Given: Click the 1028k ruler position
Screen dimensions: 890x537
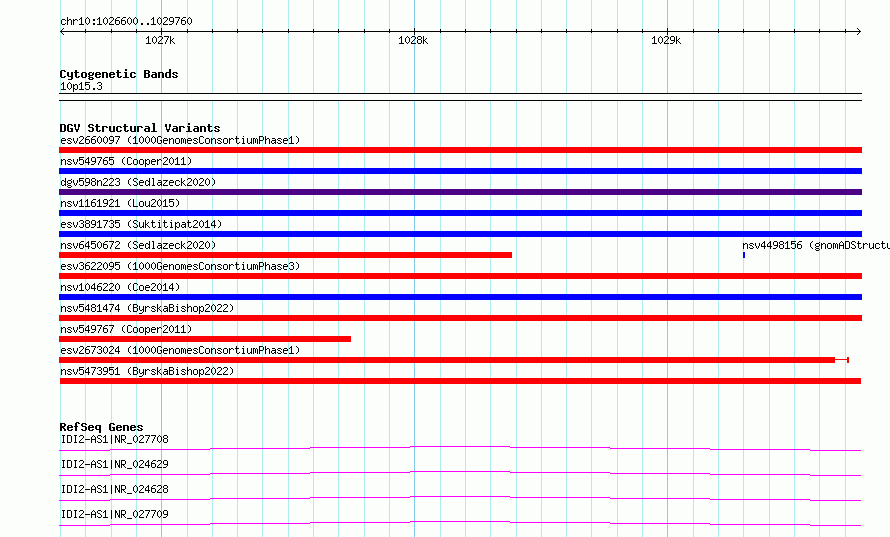Looking at the screenshot, I should tap(413, 40).
